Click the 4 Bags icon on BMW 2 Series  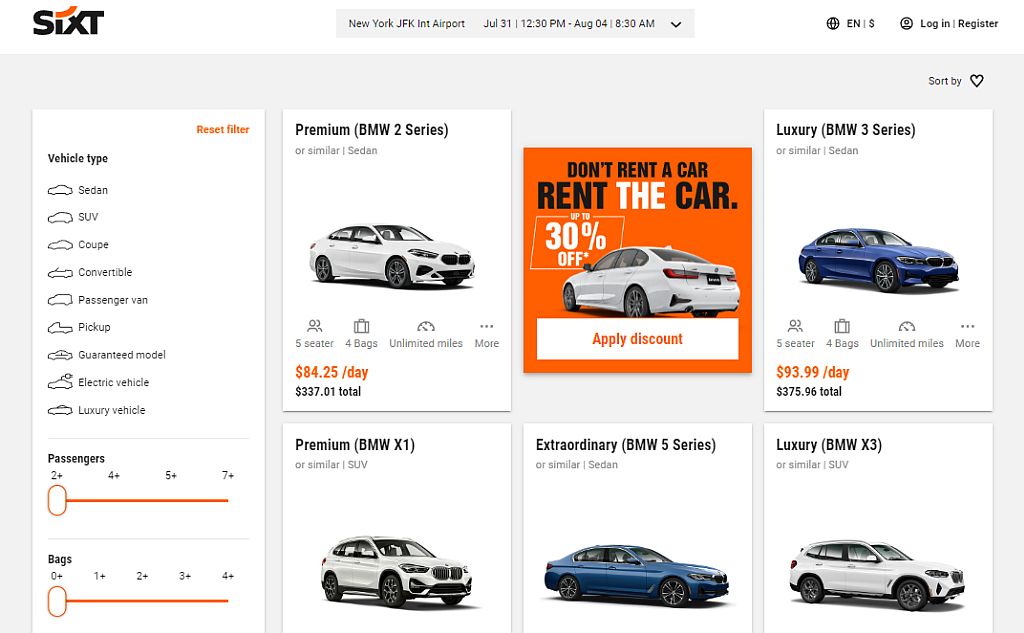click(x=361, y=326)
